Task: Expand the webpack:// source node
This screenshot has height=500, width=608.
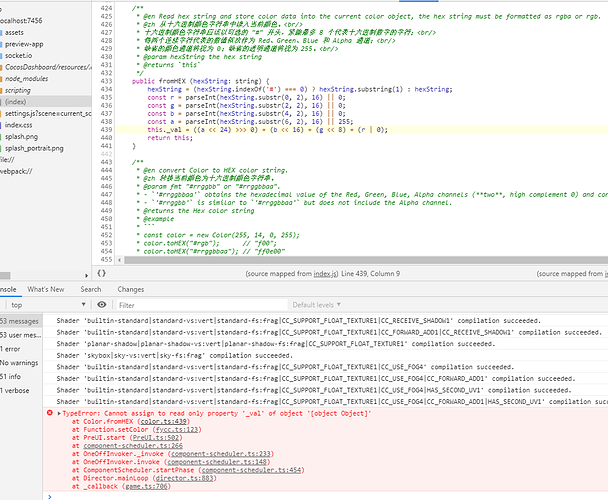Action: (16, 171)
